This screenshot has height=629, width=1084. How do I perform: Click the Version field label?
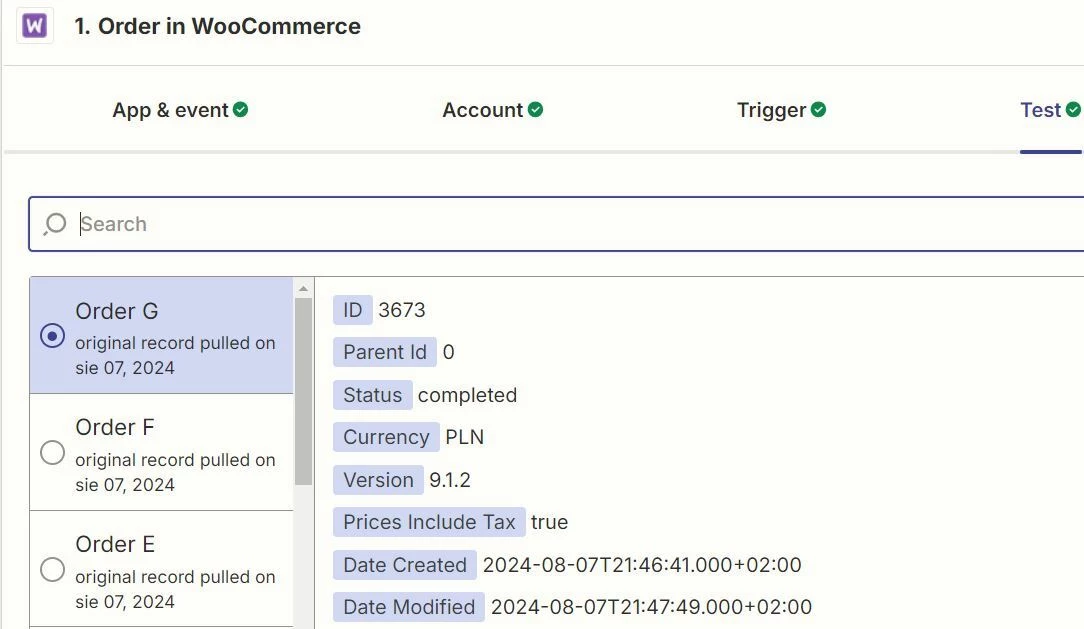(378, 480)
